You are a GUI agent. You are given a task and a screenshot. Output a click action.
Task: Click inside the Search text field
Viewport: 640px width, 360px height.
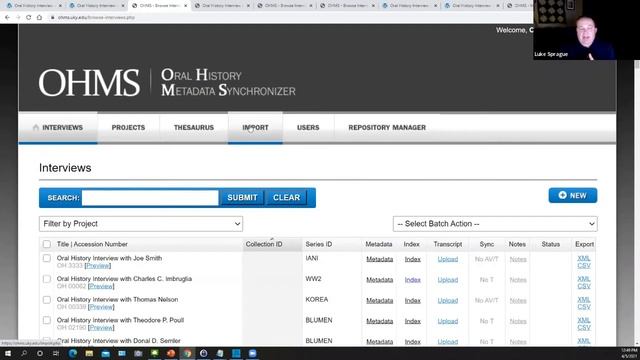tap(150, 198)
